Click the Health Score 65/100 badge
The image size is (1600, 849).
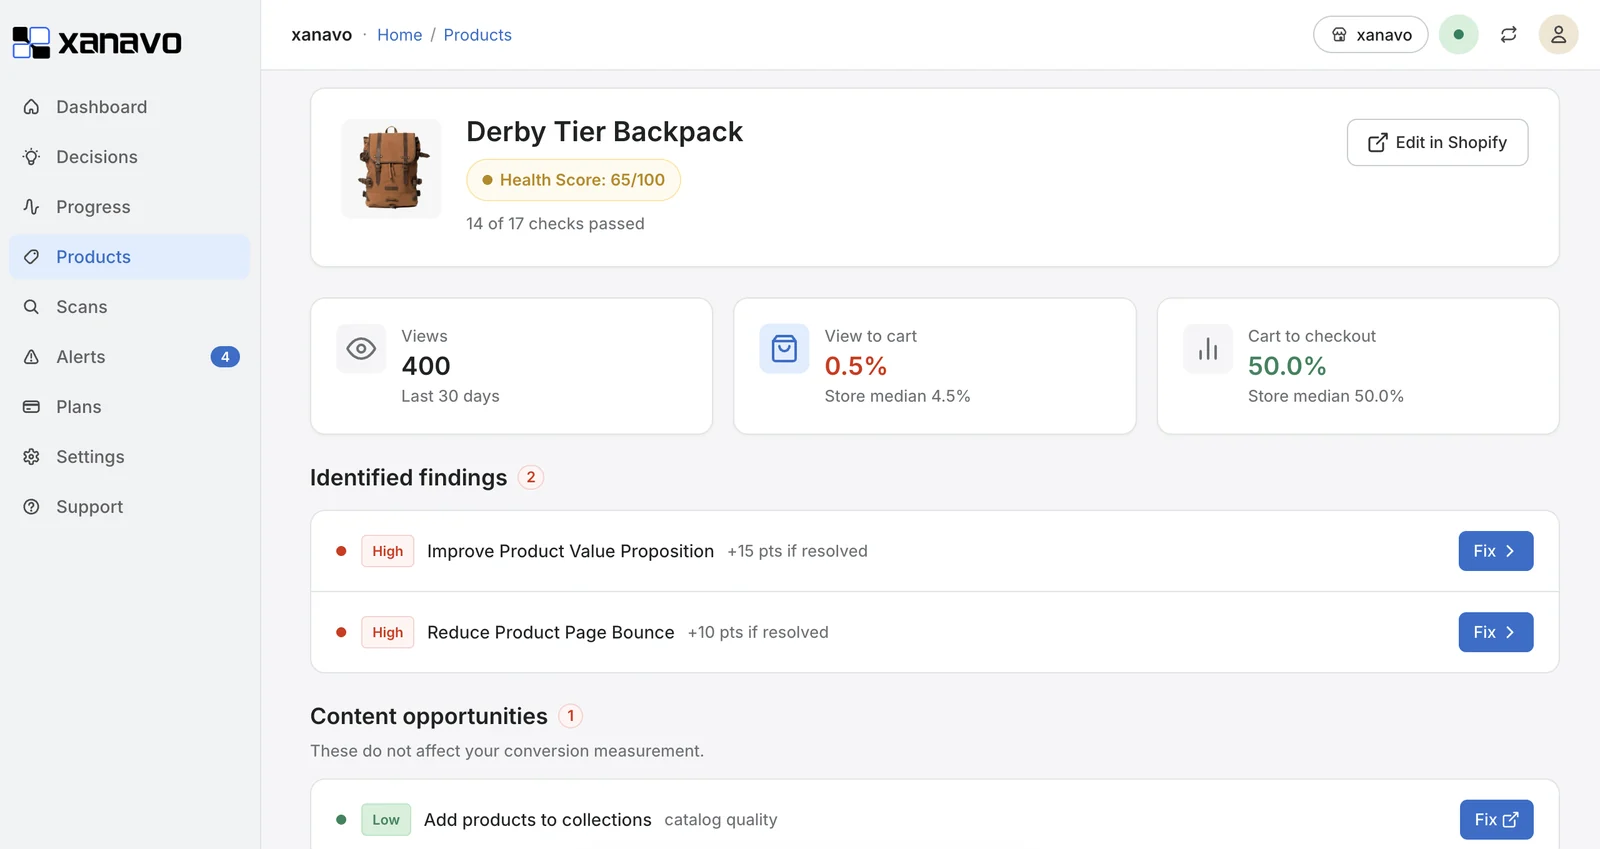573,180
